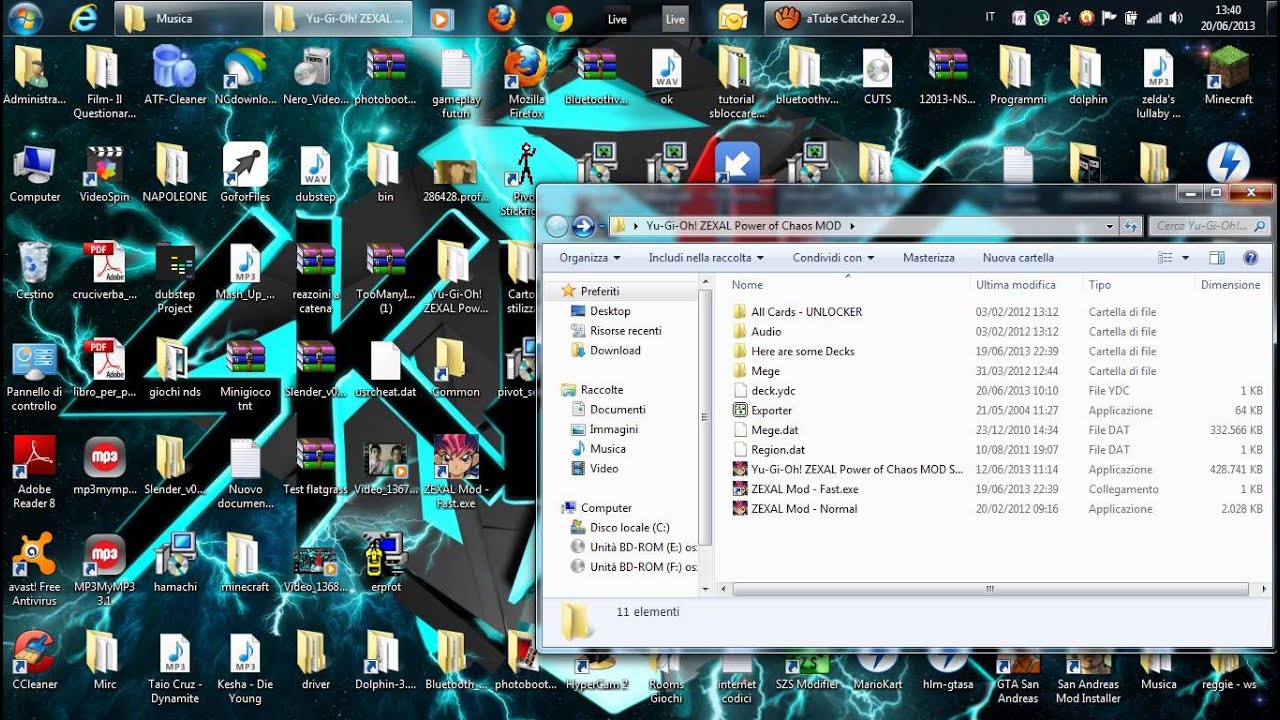
Task: Click the volume speaker tray icon
Action: point(1176,18)
